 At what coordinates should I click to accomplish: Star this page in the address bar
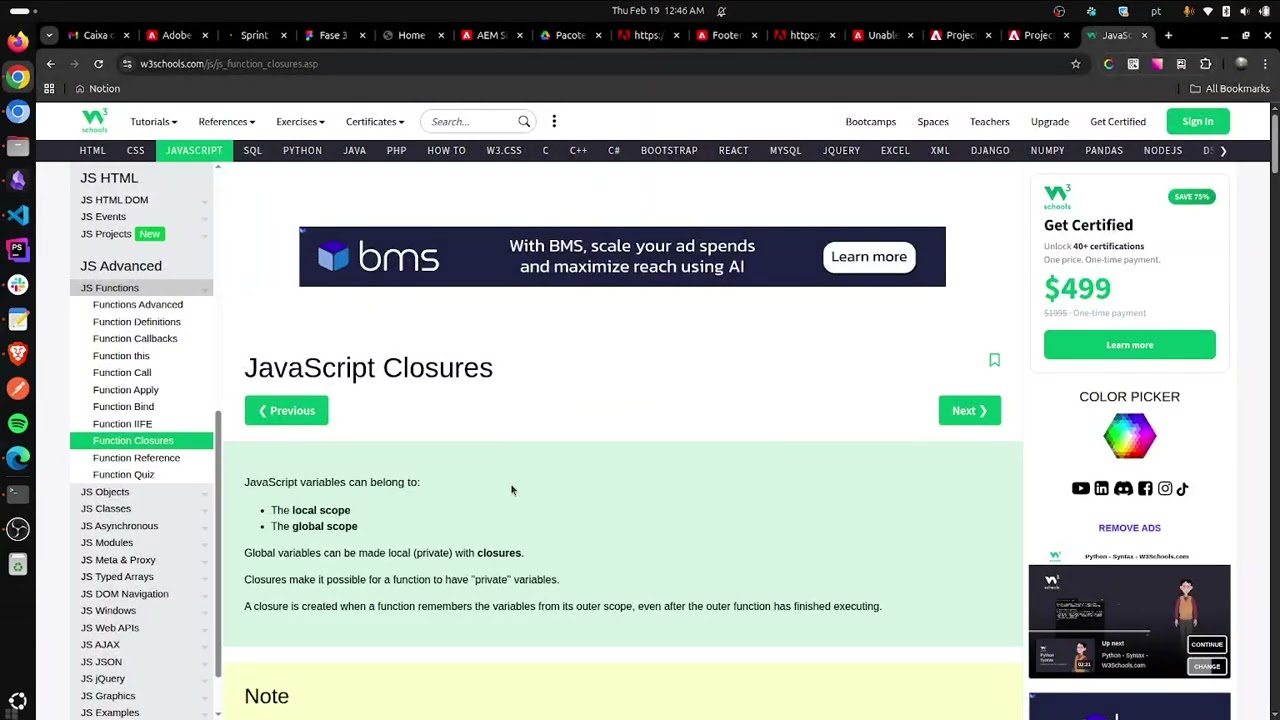[x=1076, y=64]
